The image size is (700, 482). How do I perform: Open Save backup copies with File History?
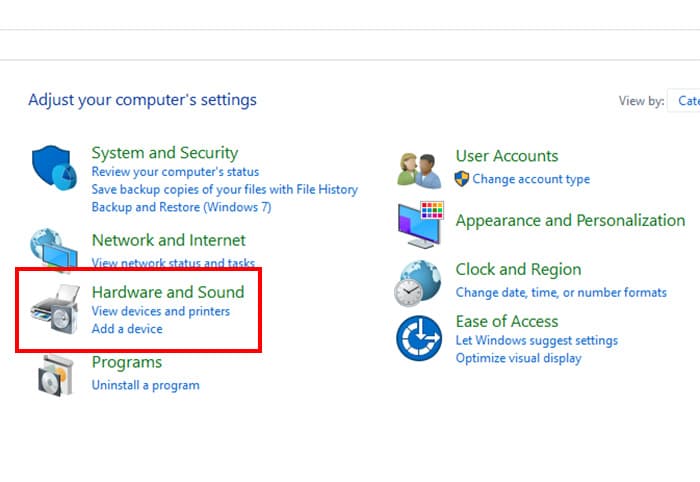pyautogui.click(x=225, y=189)
